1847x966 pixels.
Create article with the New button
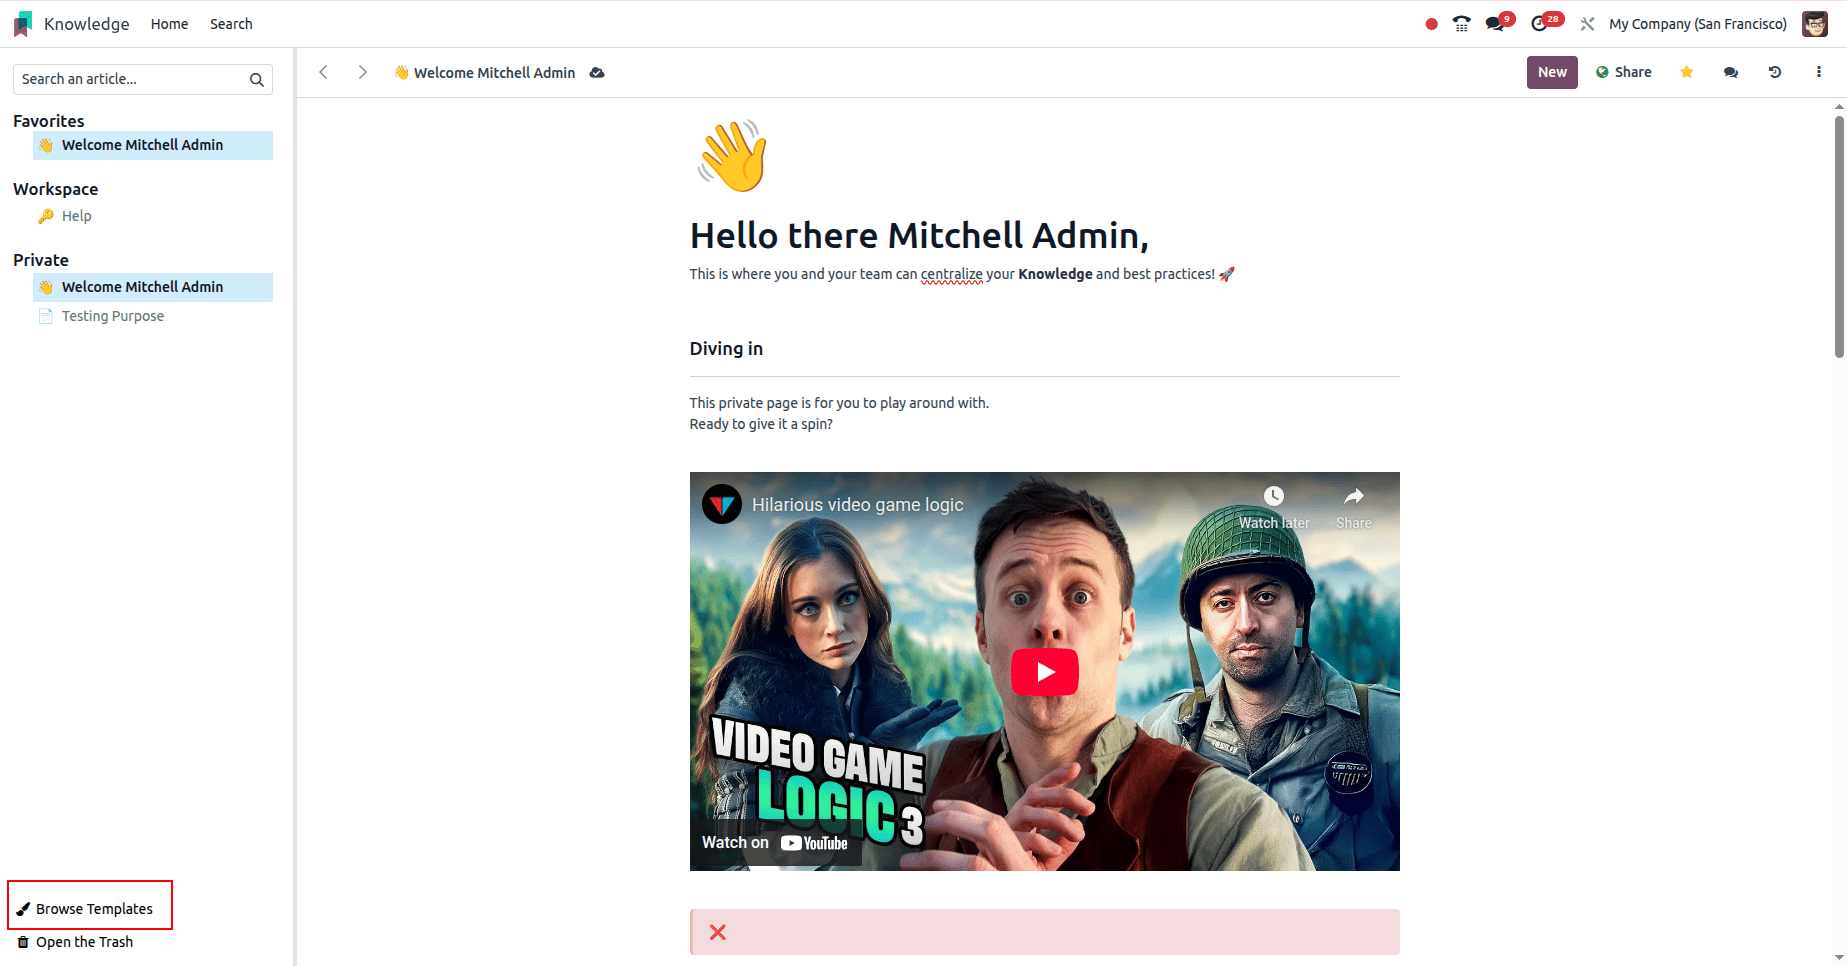1552,72
